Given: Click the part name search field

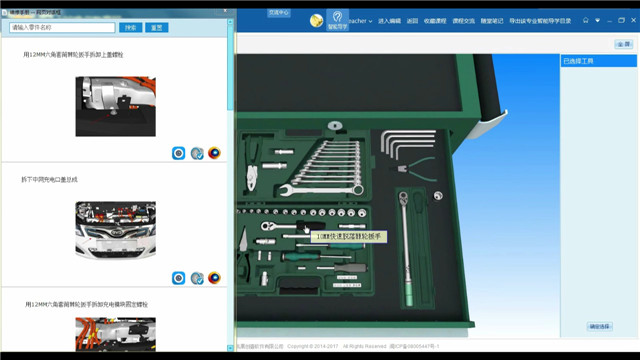Looking at the screenshot, I should tap(62, 27).
